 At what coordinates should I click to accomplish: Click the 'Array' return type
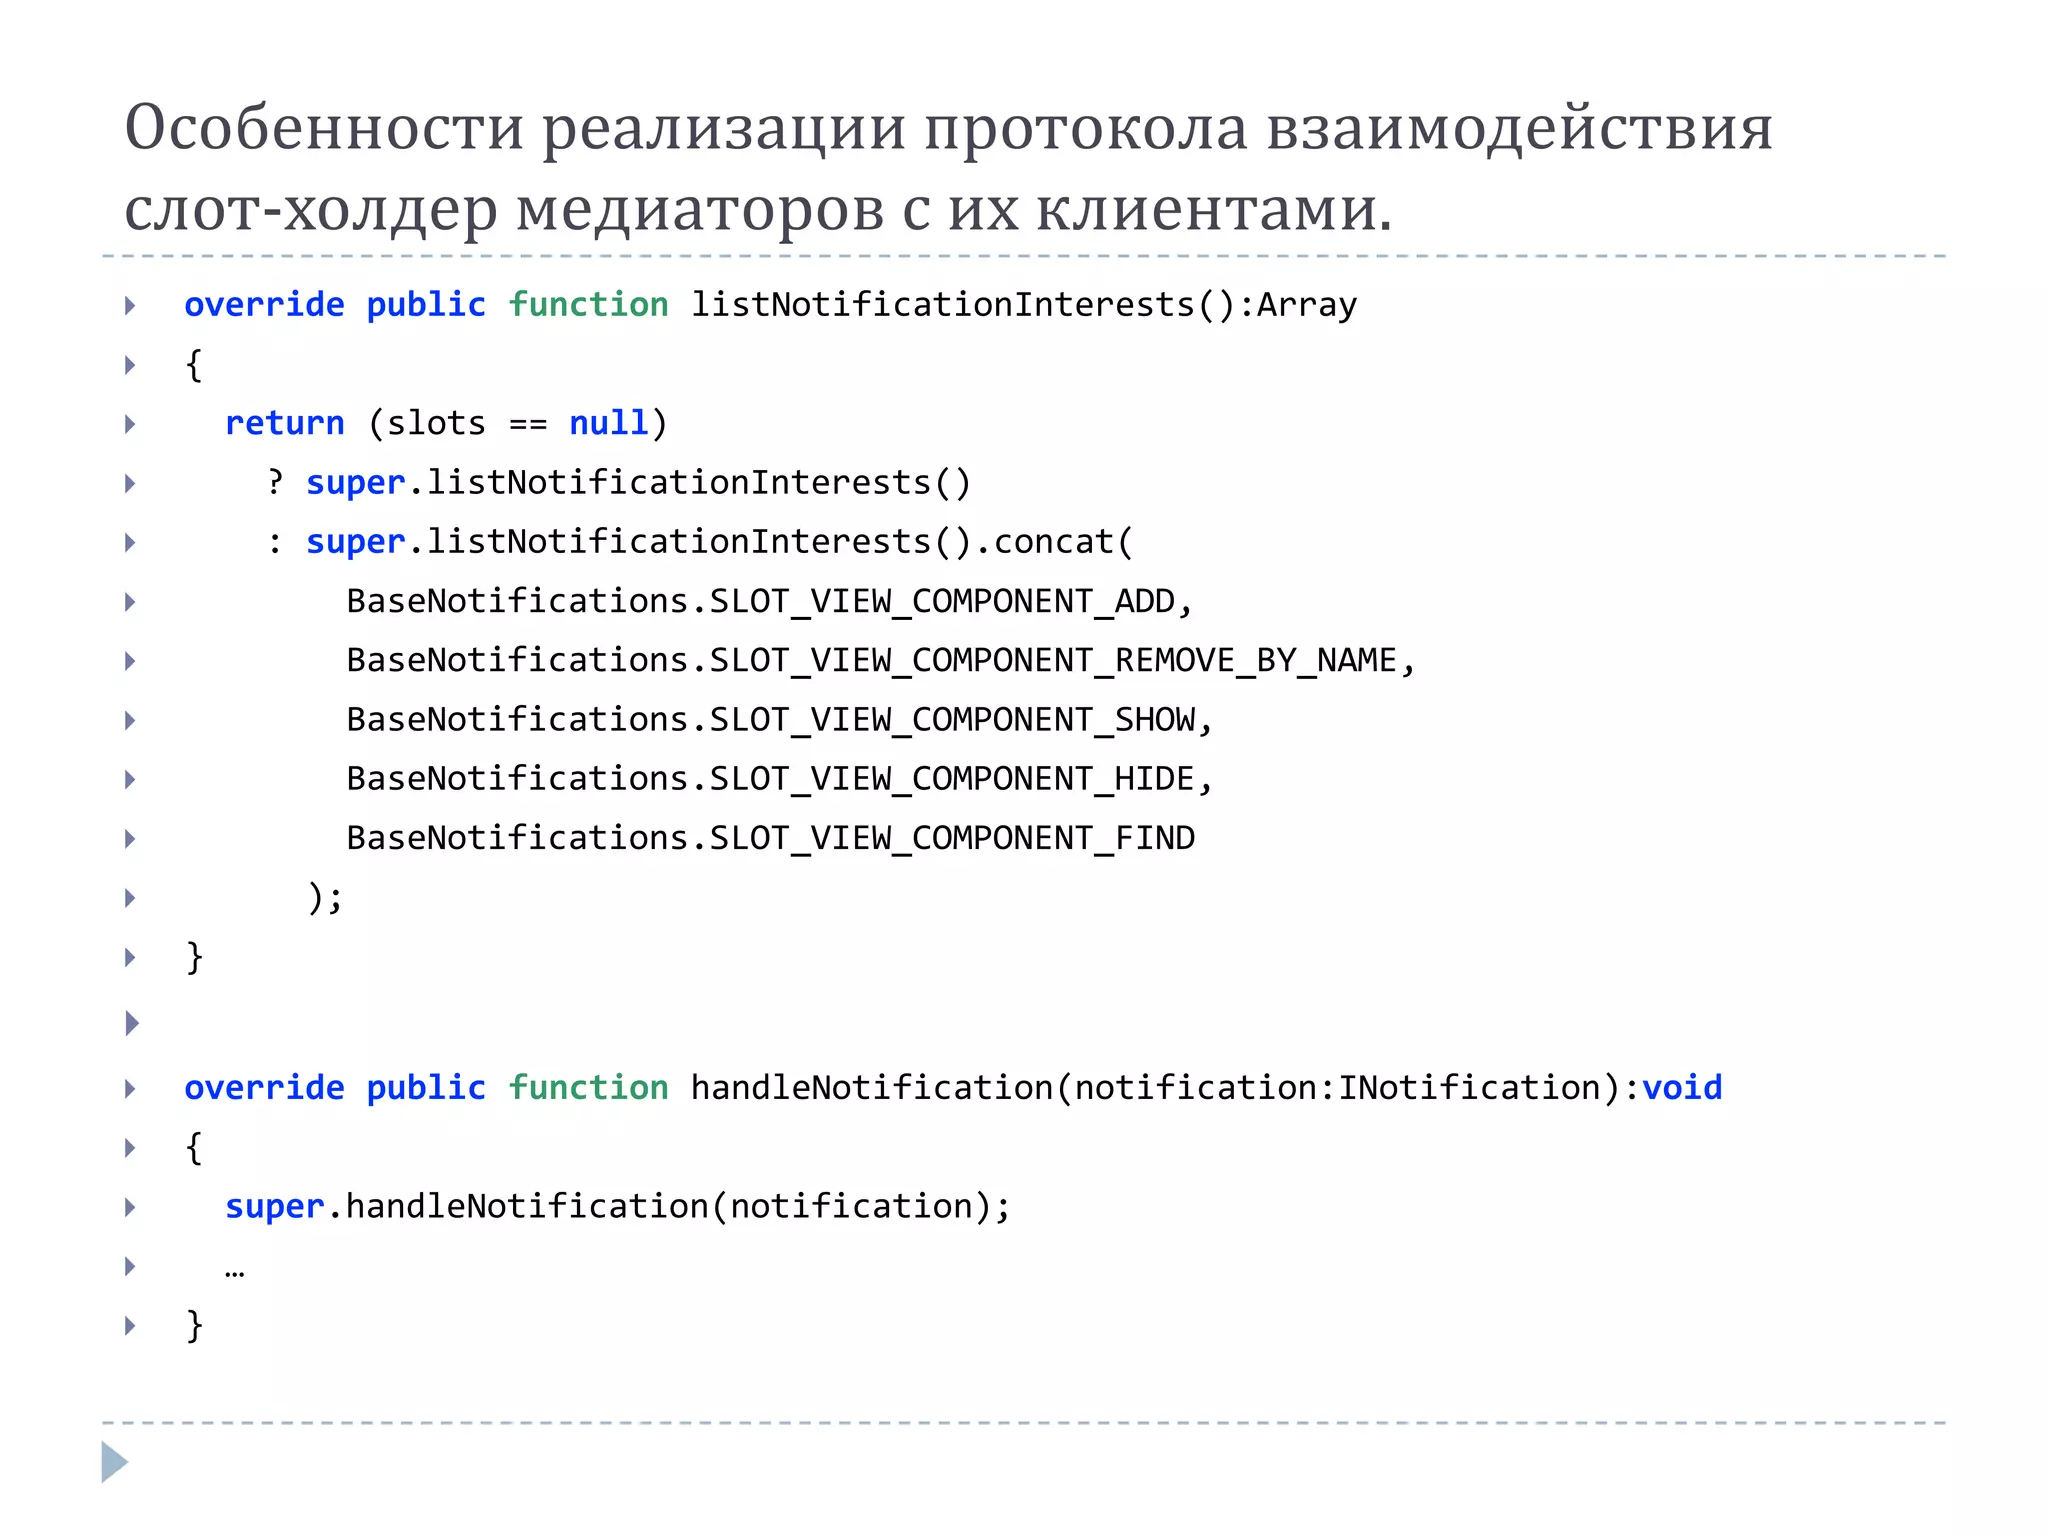point(1307,305)
